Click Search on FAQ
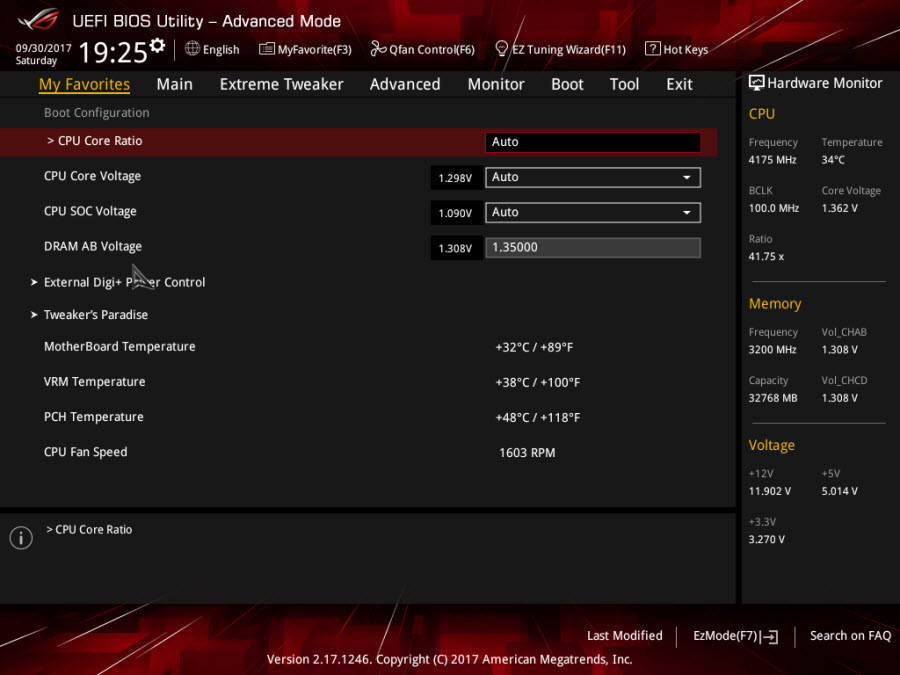The height and width of the screenshot is (675, 900). coord(850,635)
